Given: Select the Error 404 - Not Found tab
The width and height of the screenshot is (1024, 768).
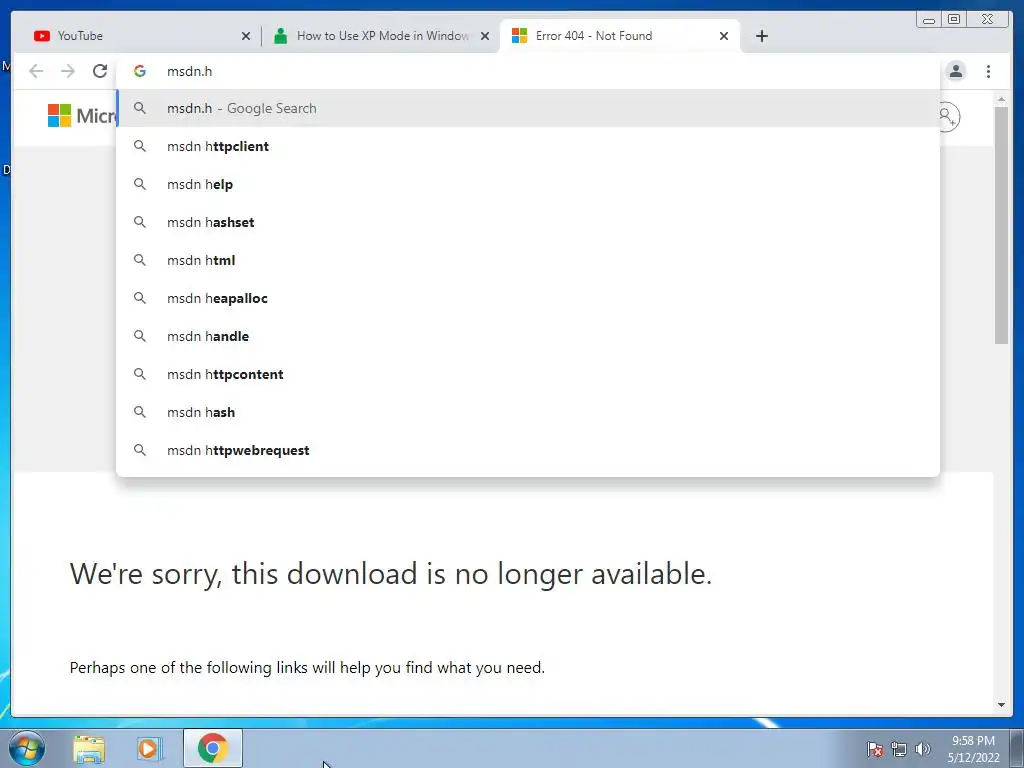Looking at the screenshot, I should coord(620,36).
